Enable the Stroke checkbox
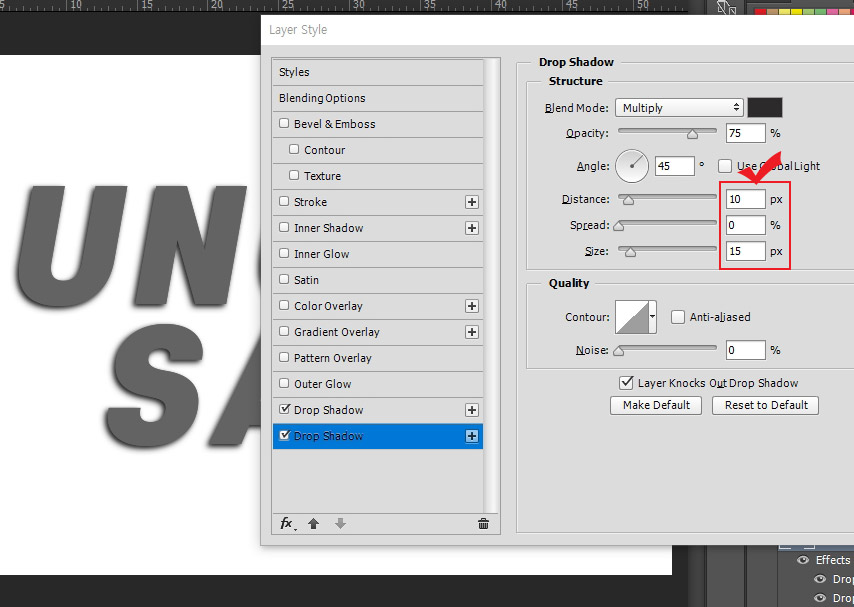The height and width of the screenshot is (607, 854). click(284, 201)
